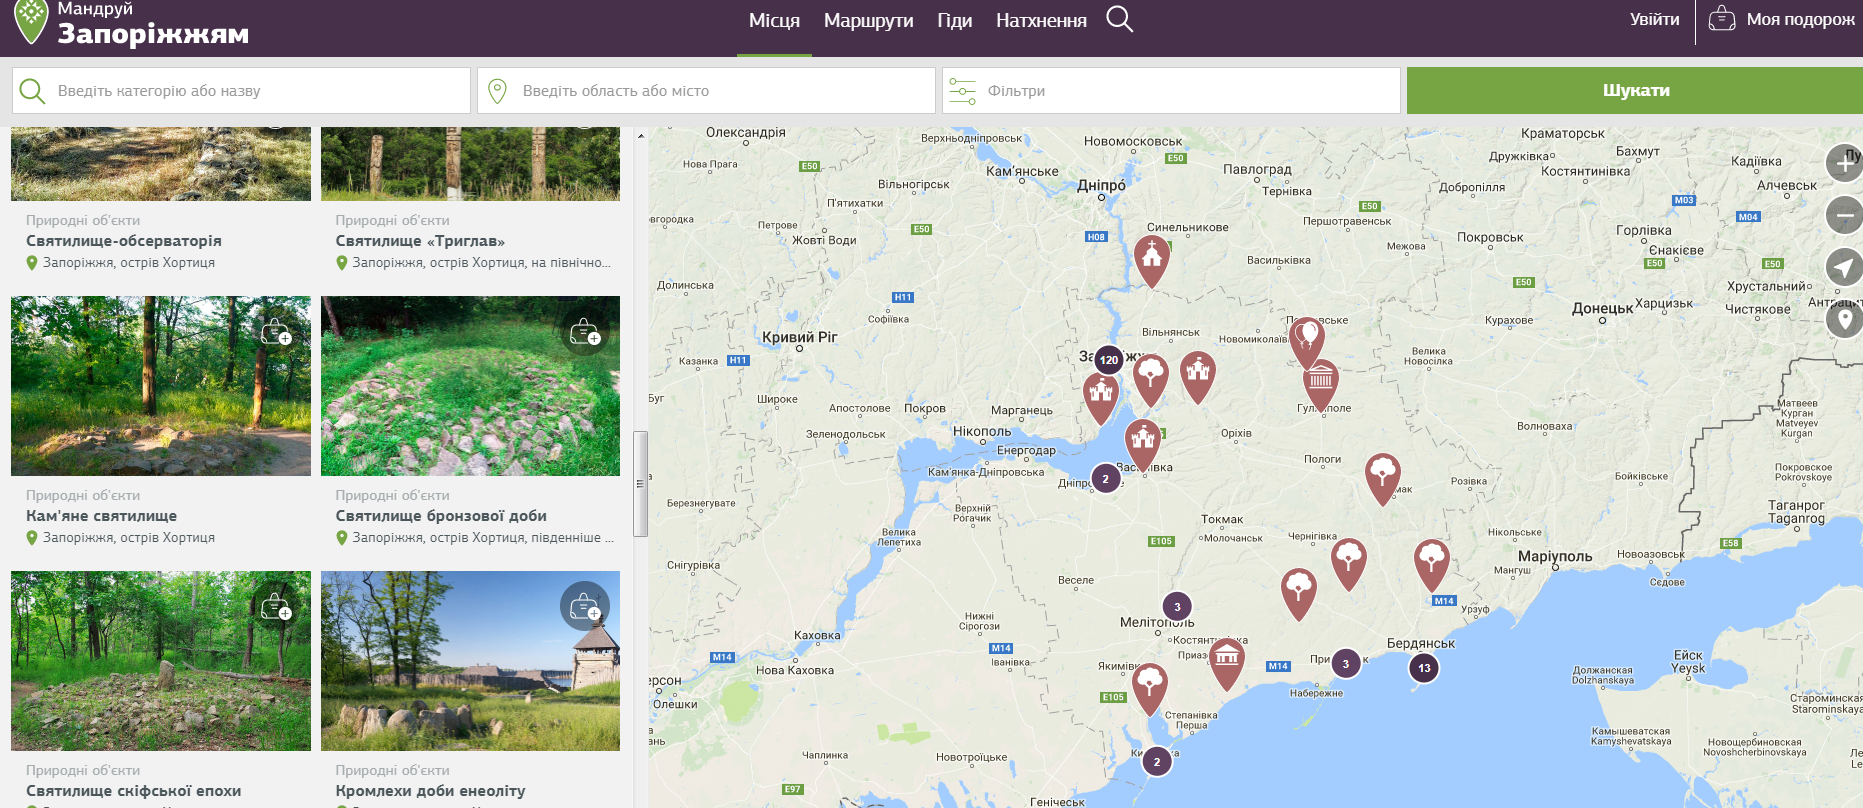Add Святилище бронзової доби to trip
1863x808 pixels.
(585, 332)
